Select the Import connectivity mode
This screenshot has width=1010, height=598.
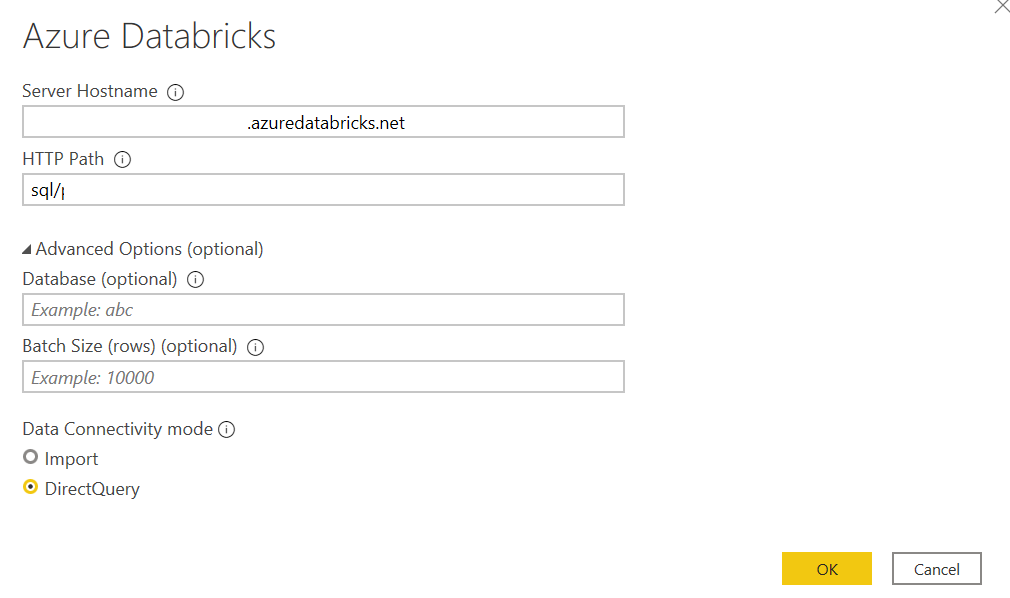tap(30, 457)
